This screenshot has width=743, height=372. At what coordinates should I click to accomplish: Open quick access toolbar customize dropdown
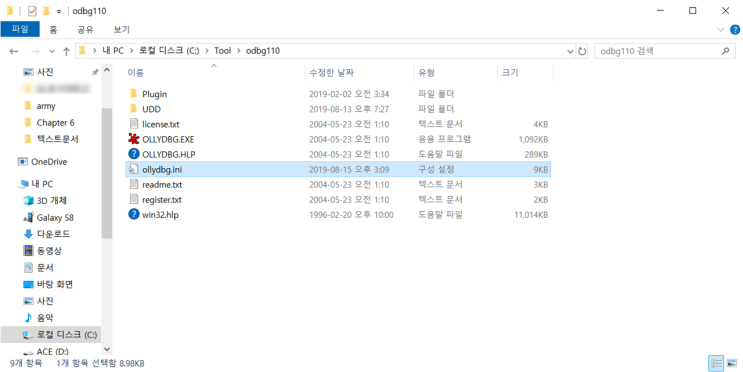(x=59, y=11)
